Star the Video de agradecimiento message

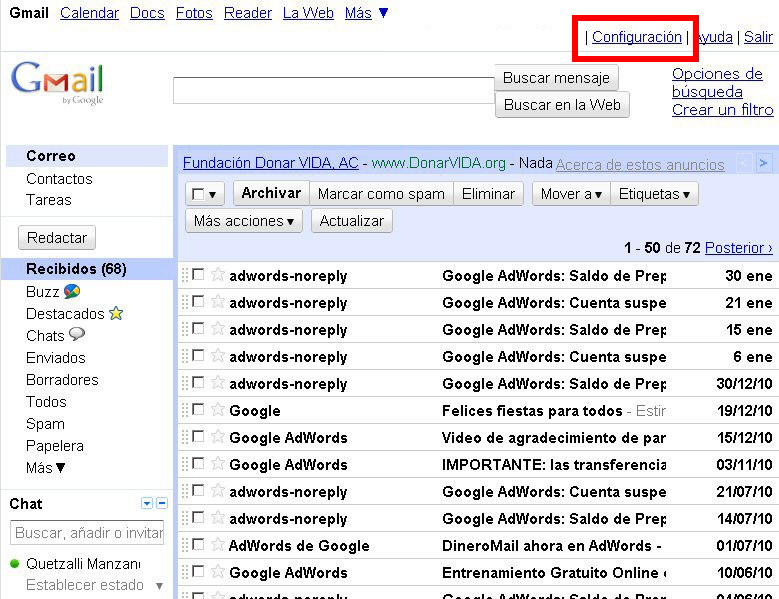tap(218, 437)
